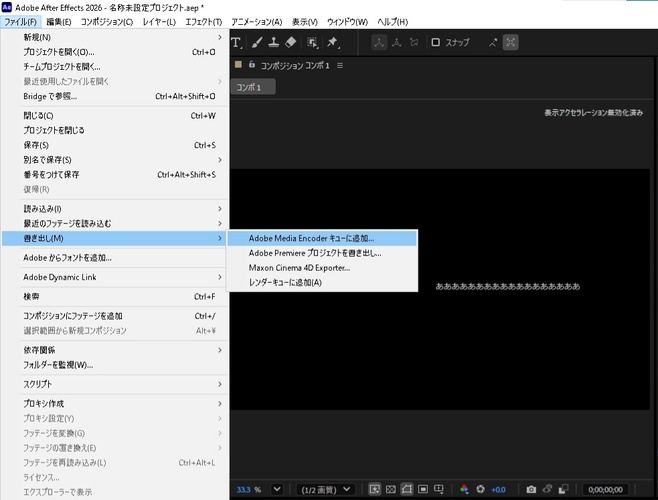Select the Clone Stamp tool

274,42
